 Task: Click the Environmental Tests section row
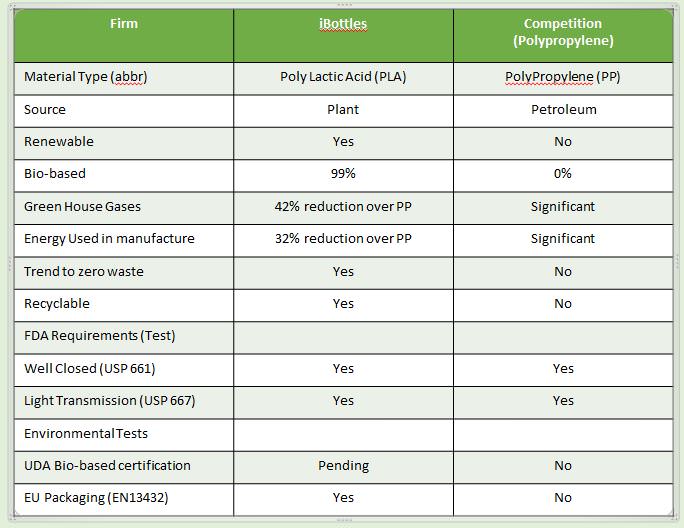344,435
